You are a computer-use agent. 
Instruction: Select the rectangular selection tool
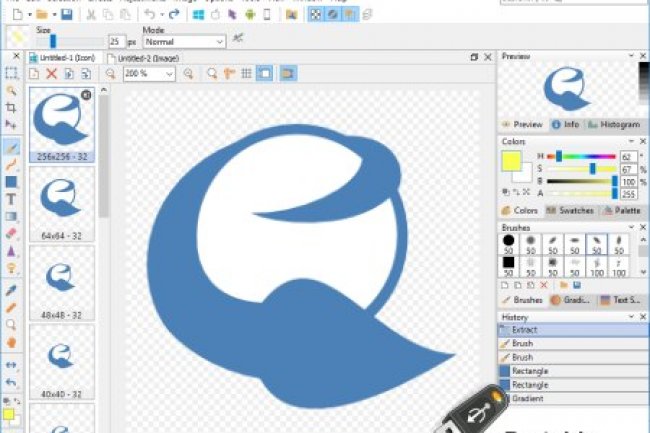pyautogui.click(x=11, y=73)
